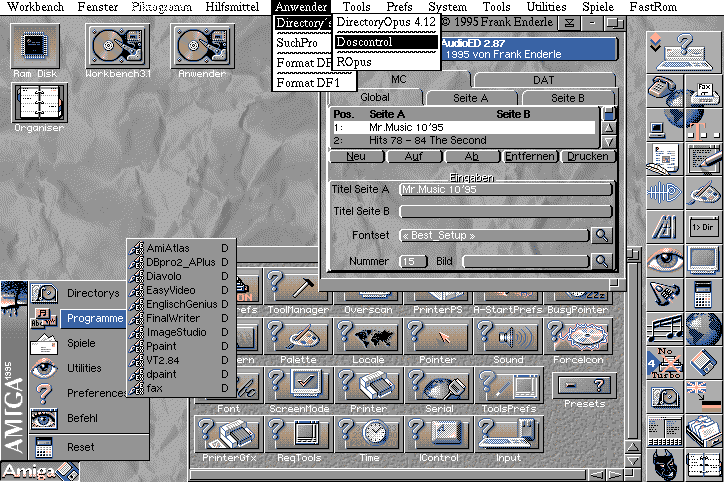Open the ToolsPrefs icon
Image resolution: width=724 pixels, height=482 pixels.
pyautogui.click(x=508, y=386)
